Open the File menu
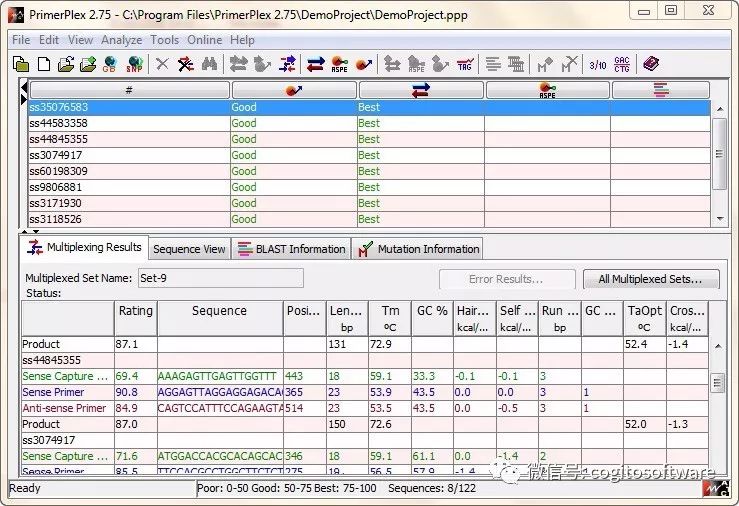This screenshot has width=739, height=506. coord(21,40)
